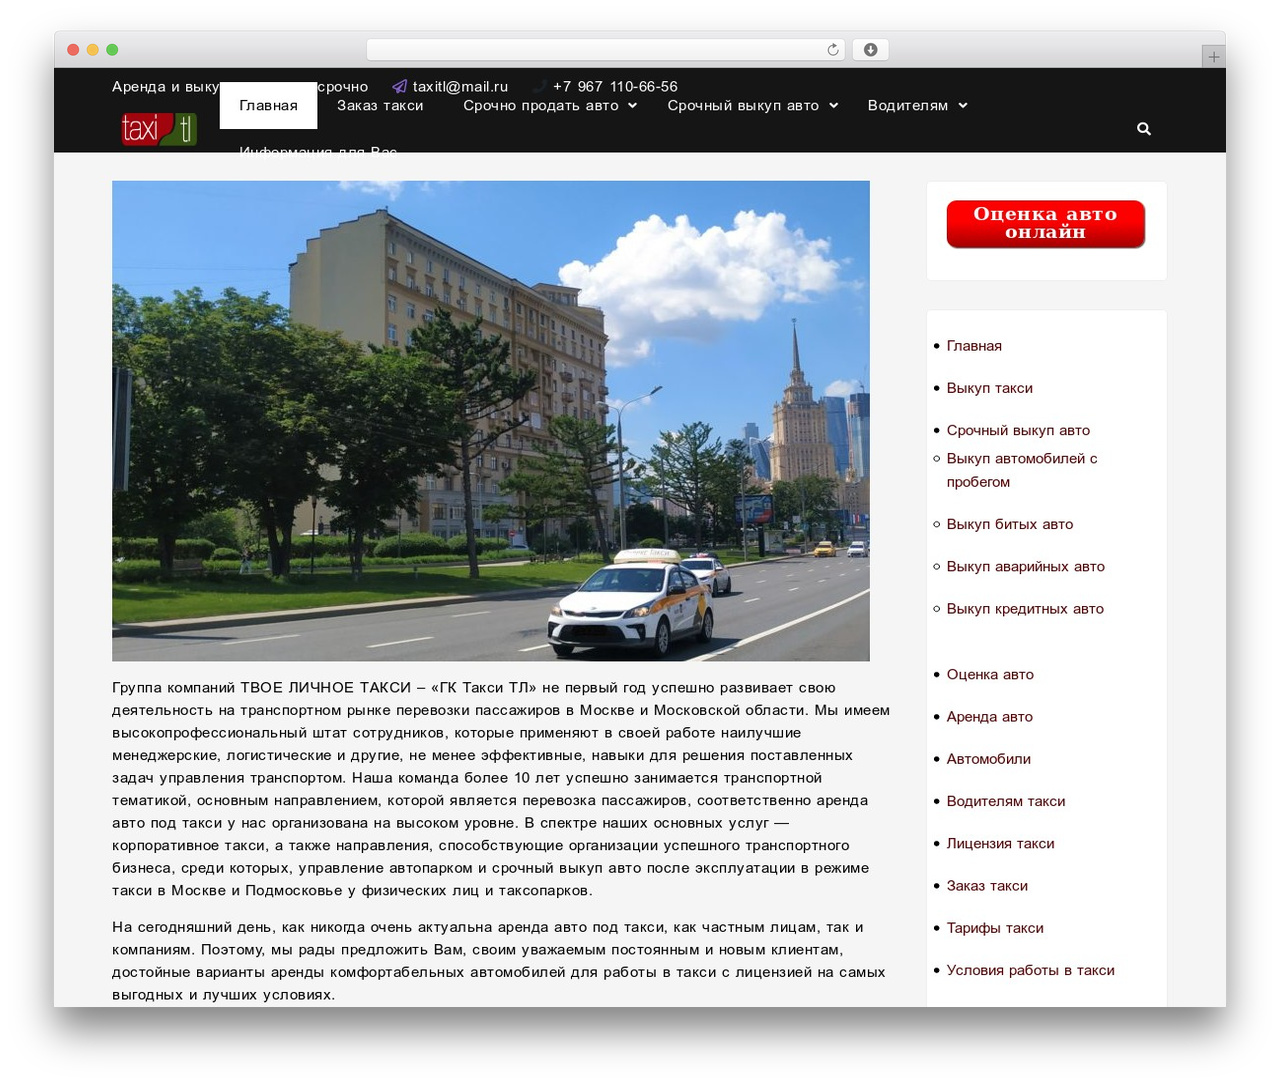Click sidebar link 'Оценка авто'

pyautogui.click(x=990, y=674)
